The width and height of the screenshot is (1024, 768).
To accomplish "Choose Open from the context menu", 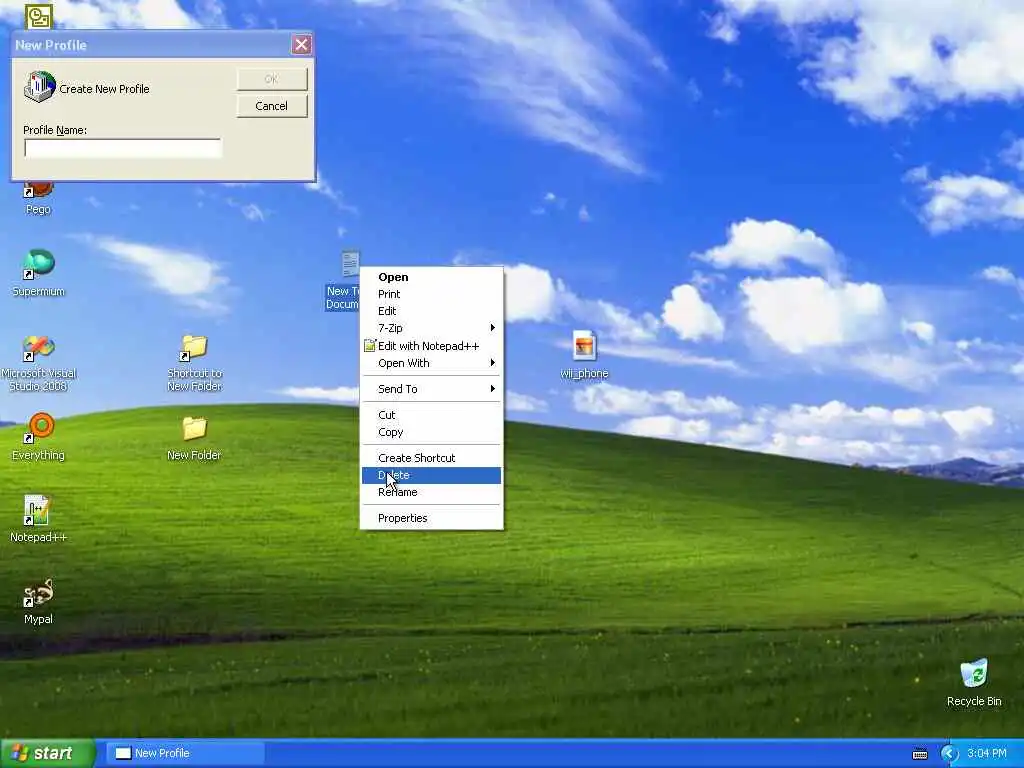I will click(431, 277).
